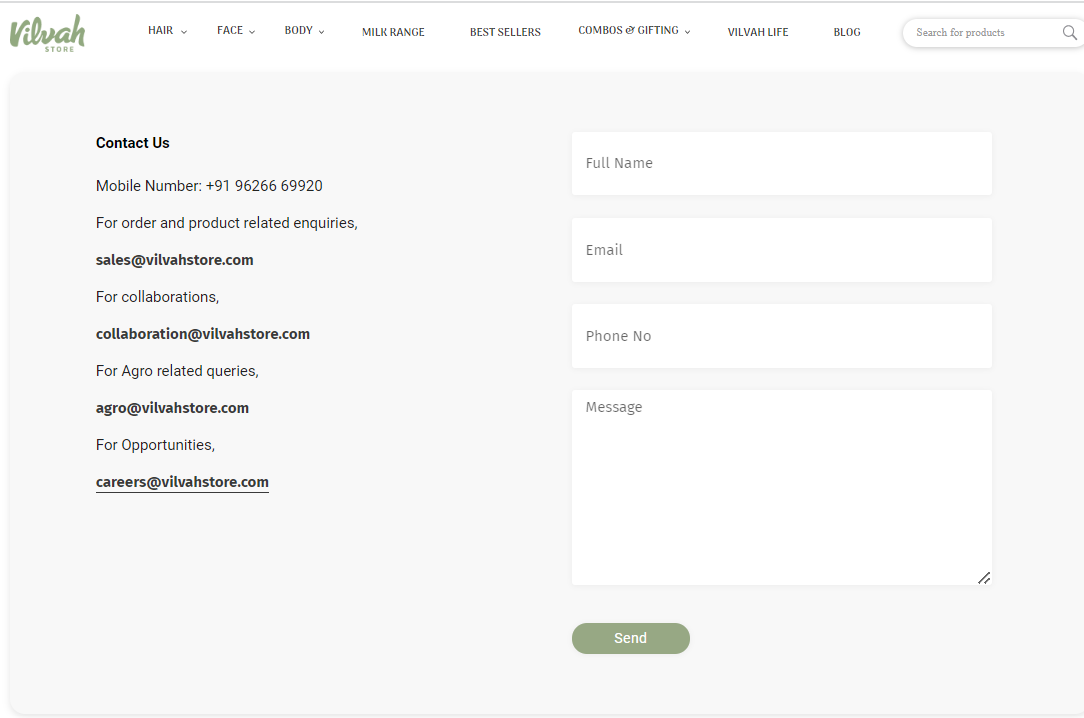Click the Vilvah Store logo
The width and height of the screenshot is (1084, 718).
(x=47, y=33)
